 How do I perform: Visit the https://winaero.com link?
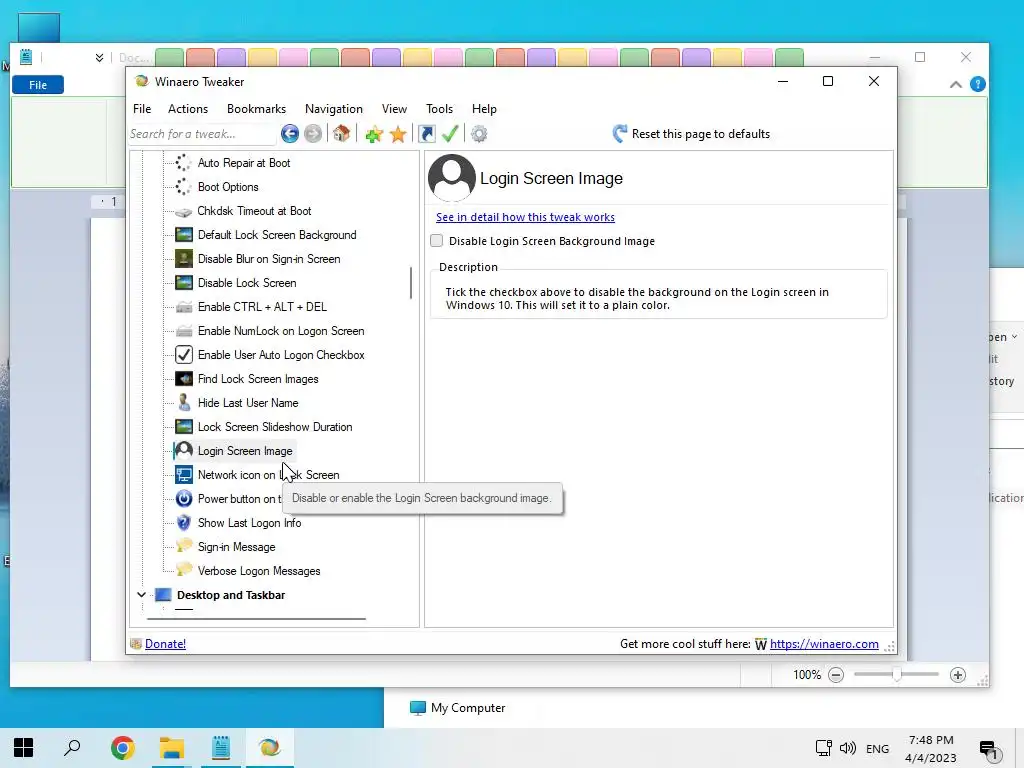coord(824,644)
